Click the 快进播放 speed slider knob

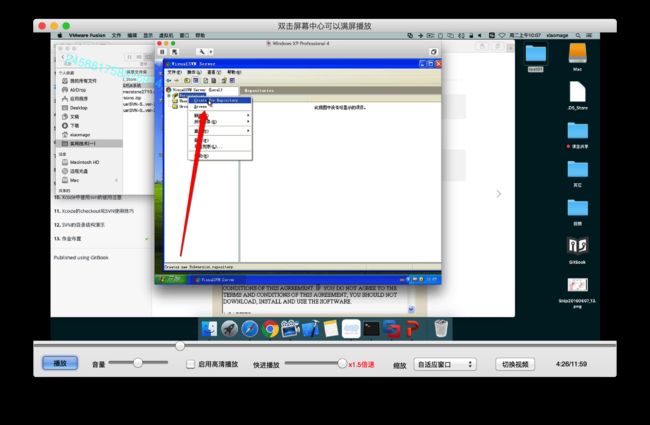pyautogui.click(x=342, y=364)
